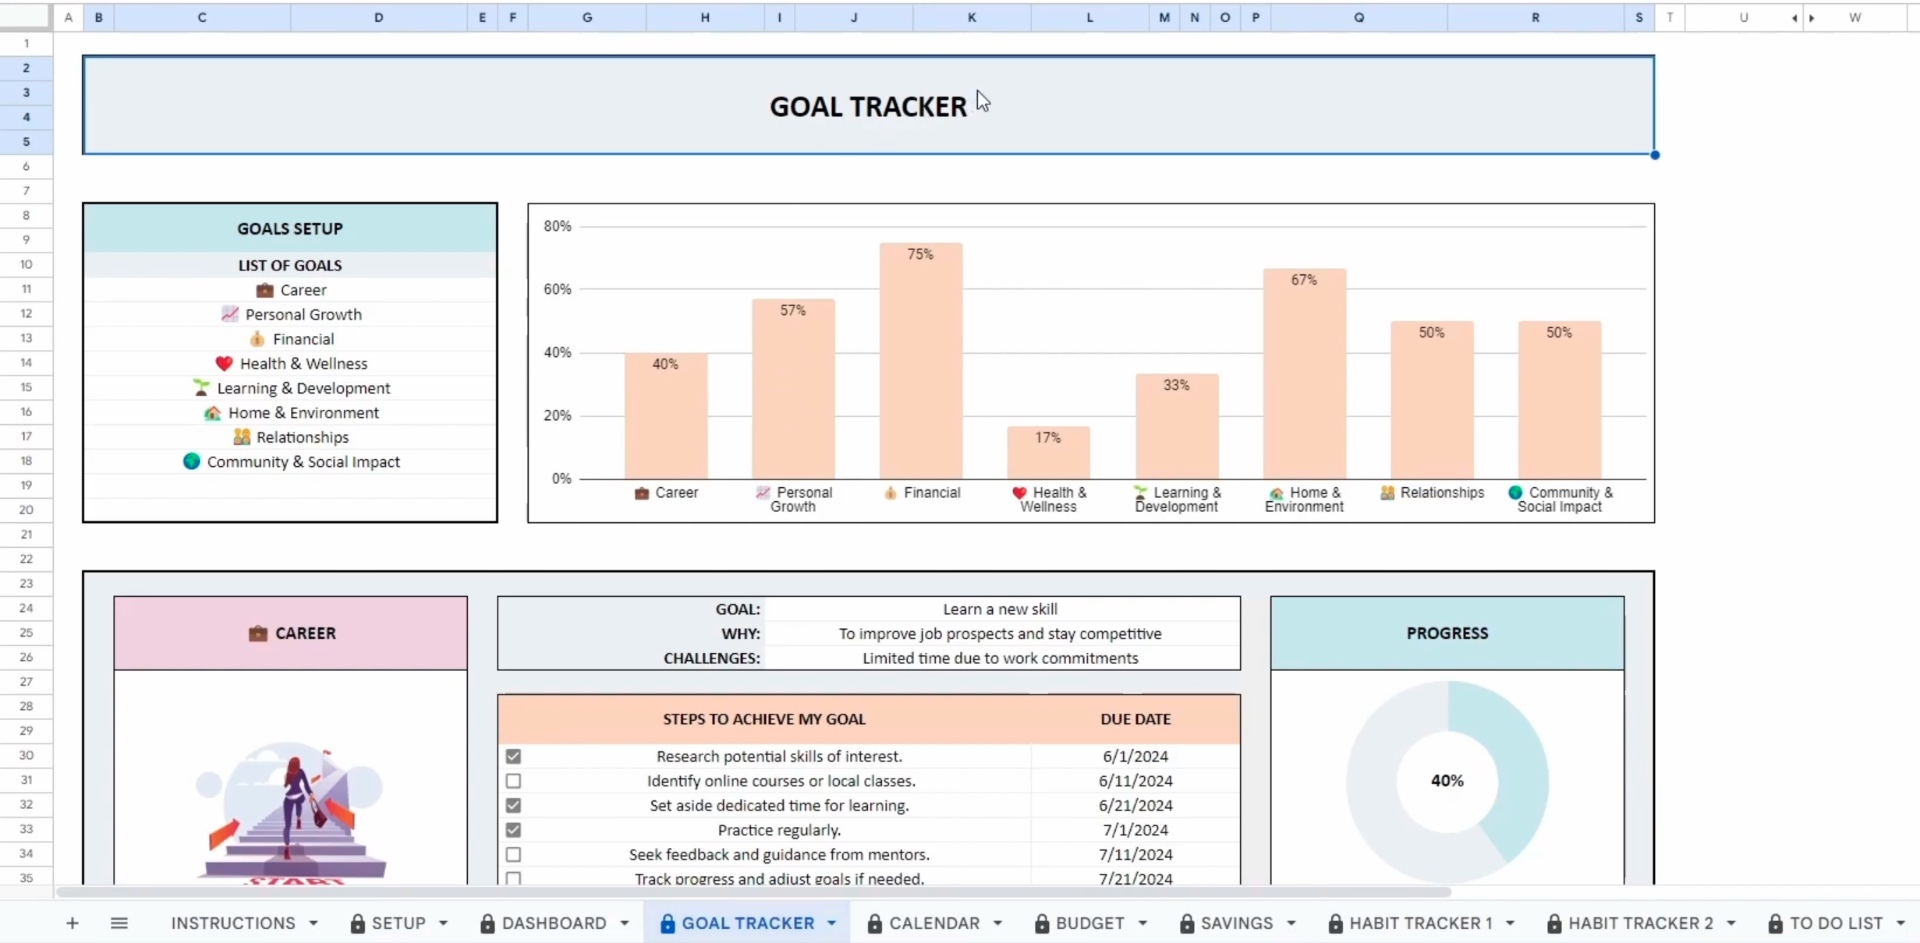
Task: Uncheck 'Research potential skills of interest' checkbox
Action: pos(513,756)
